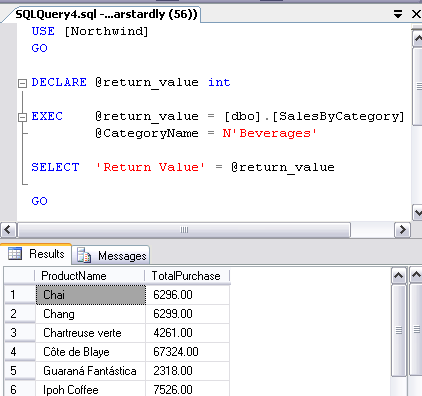
Task: Switch to the Messages tab
Action: pyautogui.click(x=111, y=256)
